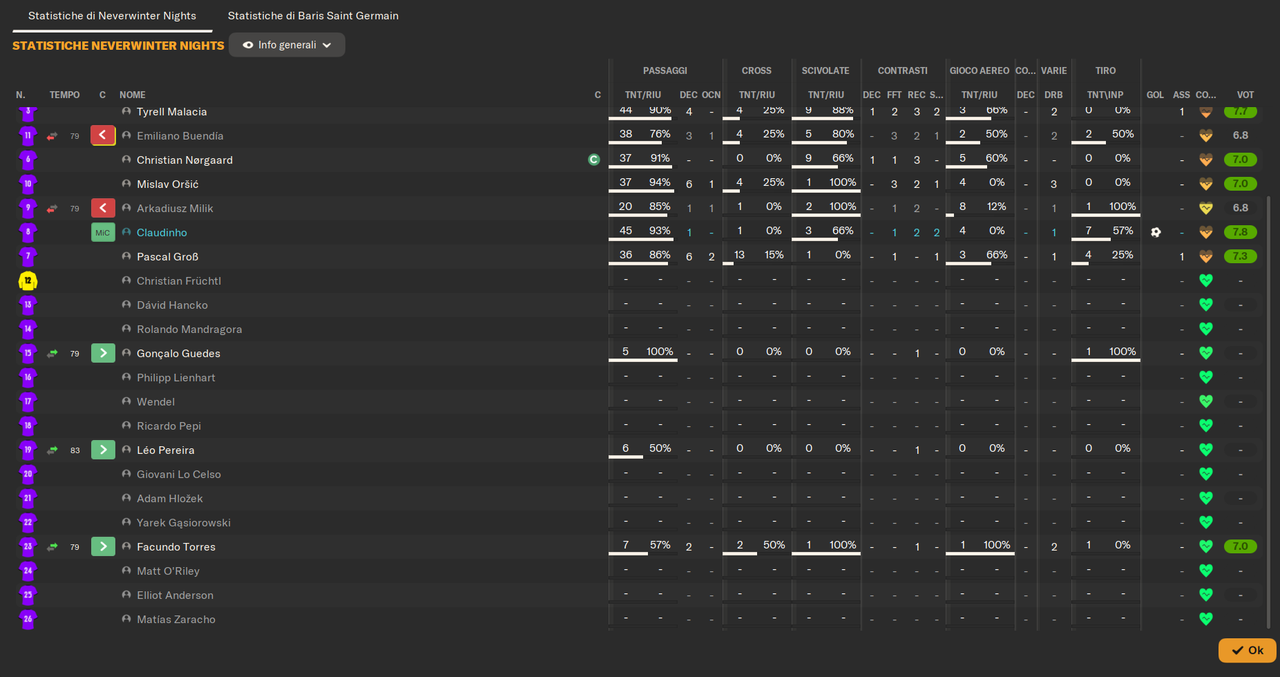The image size is (1280, 677).
Task: Click the red substituted-off arrow on Emiliano Buendía's row
Action: [x=103, y=135]
